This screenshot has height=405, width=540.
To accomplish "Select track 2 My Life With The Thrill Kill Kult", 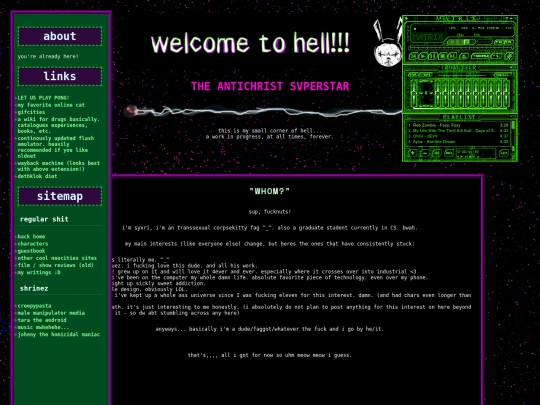I will coord(458,131).
